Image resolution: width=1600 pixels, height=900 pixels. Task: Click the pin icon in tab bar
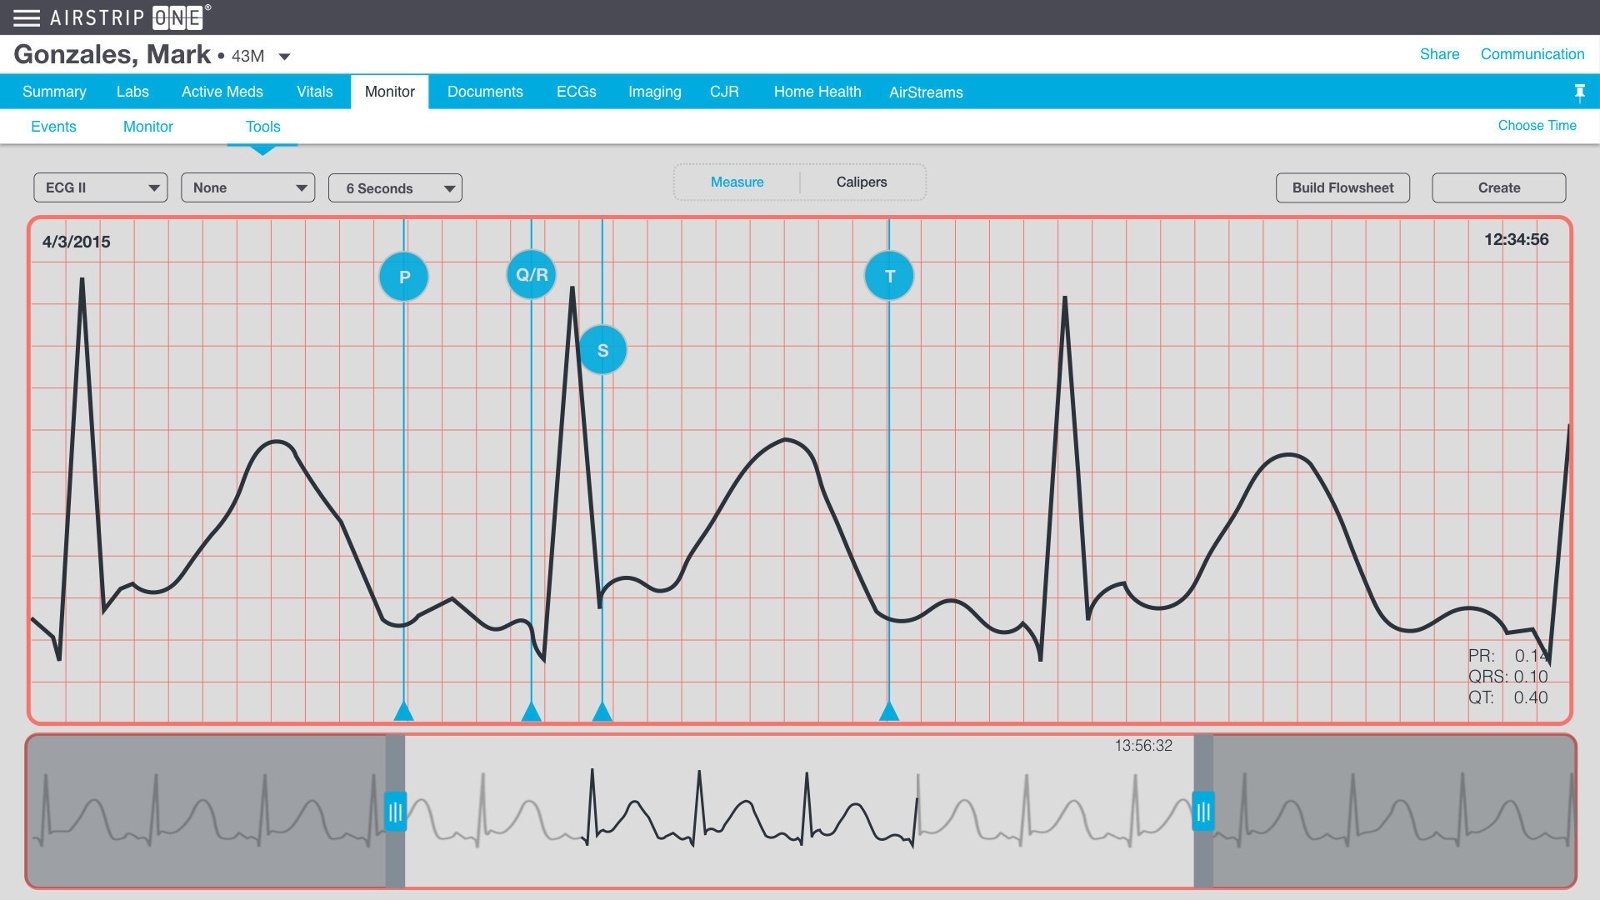coord(1580,92)
